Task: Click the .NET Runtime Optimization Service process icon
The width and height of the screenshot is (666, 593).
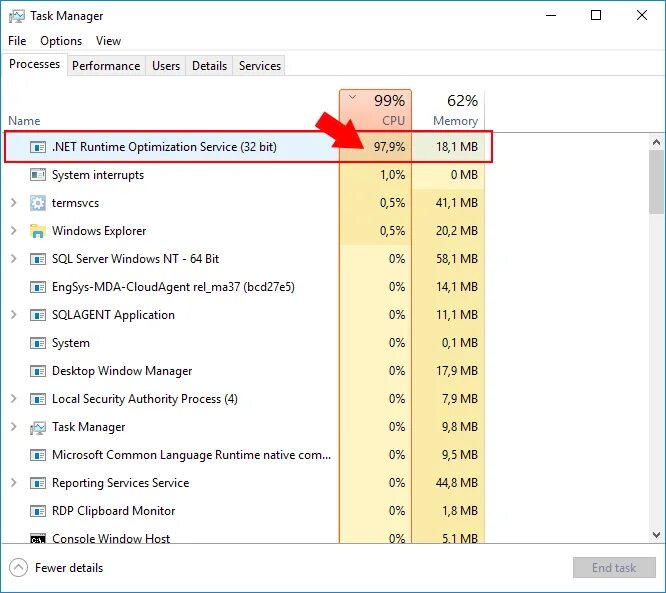Action: coord(38,147)
